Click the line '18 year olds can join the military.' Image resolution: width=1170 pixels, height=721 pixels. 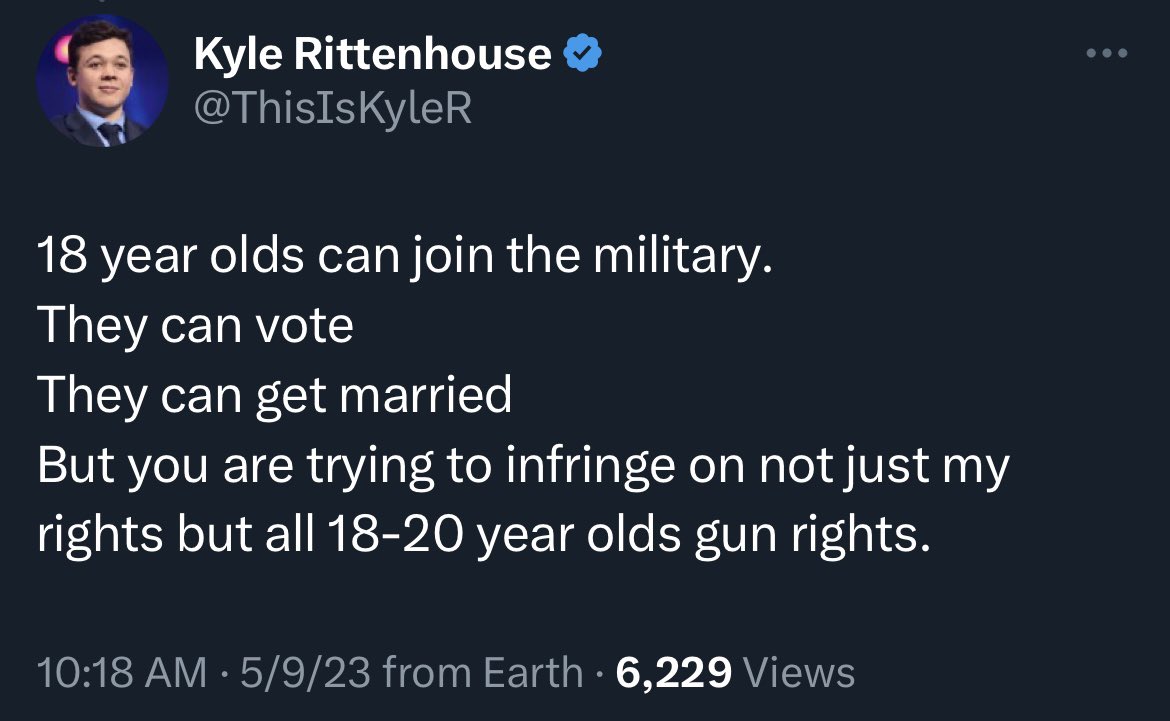point(404,256)
